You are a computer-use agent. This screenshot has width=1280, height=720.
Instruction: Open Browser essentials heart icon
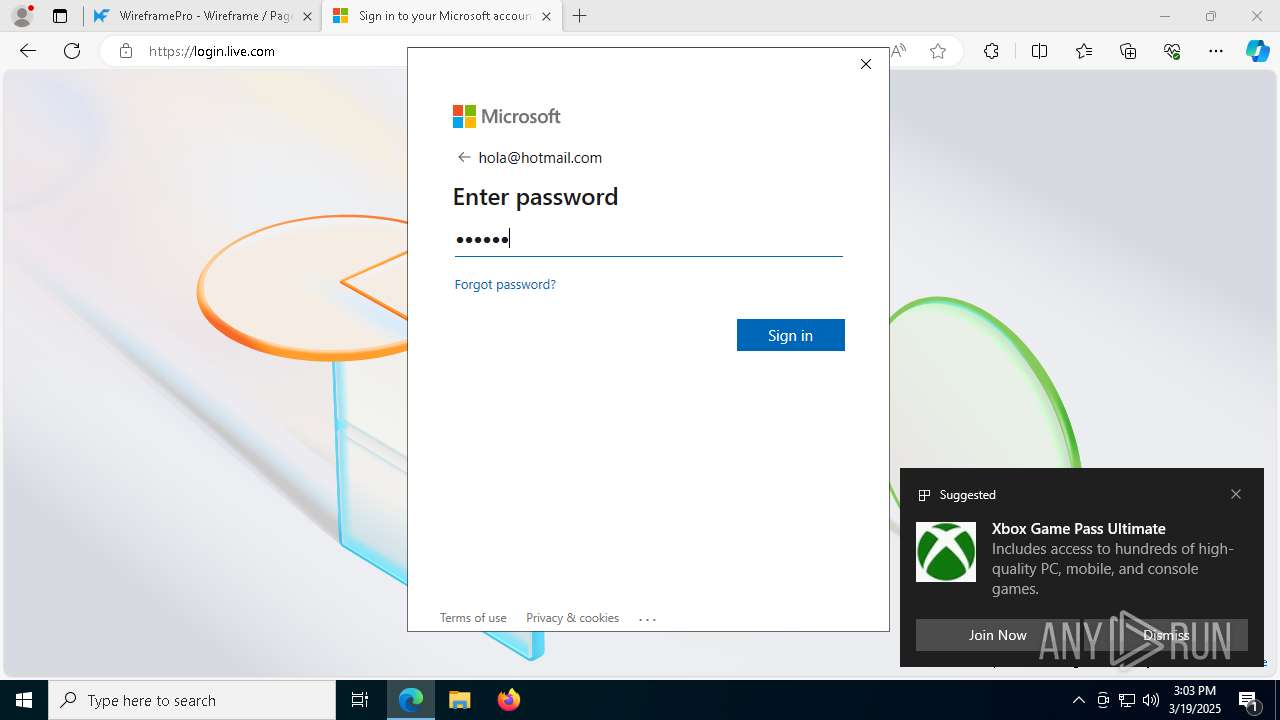[1172, 51]
